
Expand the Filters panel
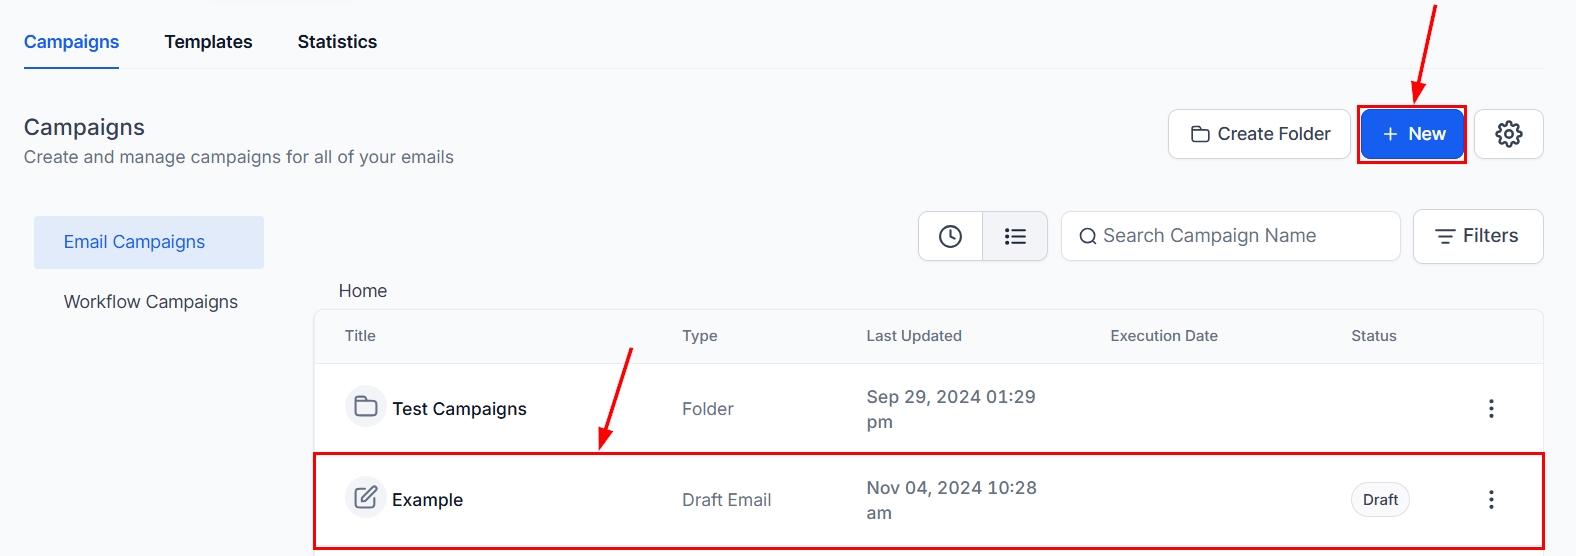click(1477, 236)
